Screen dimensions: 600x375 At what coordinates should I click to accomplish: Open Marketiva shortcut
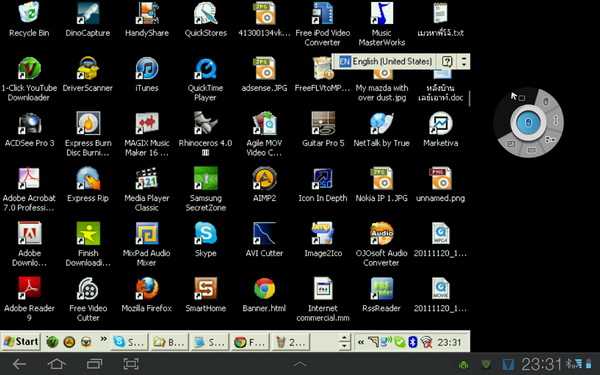click(440, 129)
